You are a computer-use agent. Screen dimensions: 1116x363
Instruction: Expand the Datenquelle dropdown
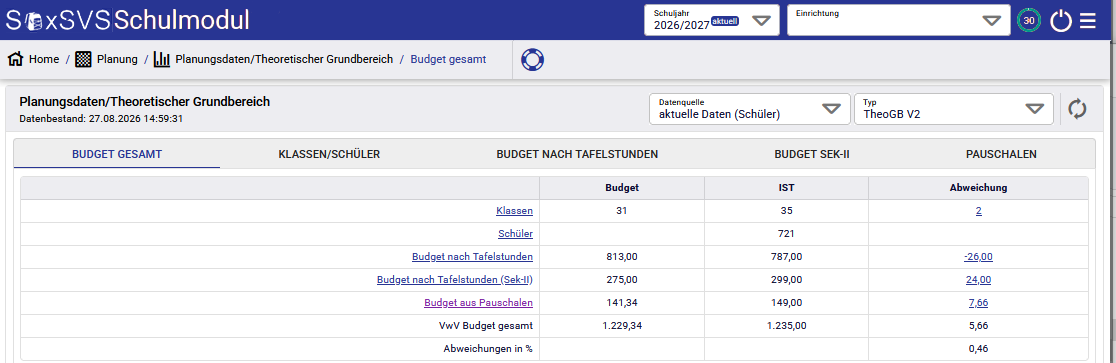point(749,109)
